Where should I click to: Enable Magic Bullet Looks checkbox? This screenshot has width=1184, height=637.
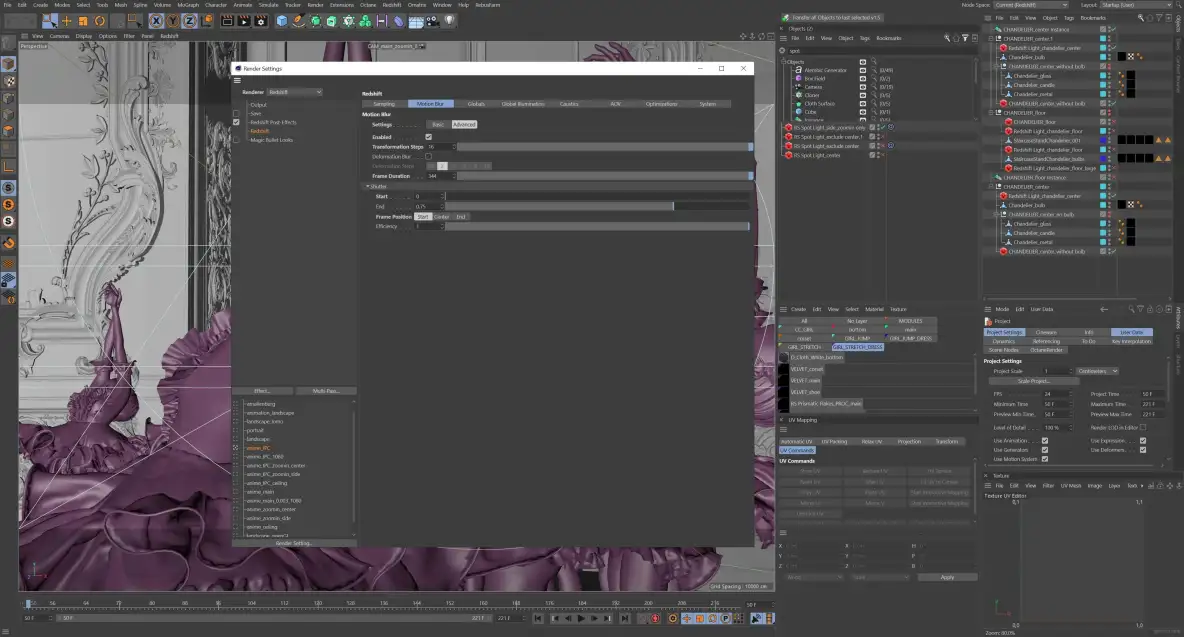(x=236, y=140)
